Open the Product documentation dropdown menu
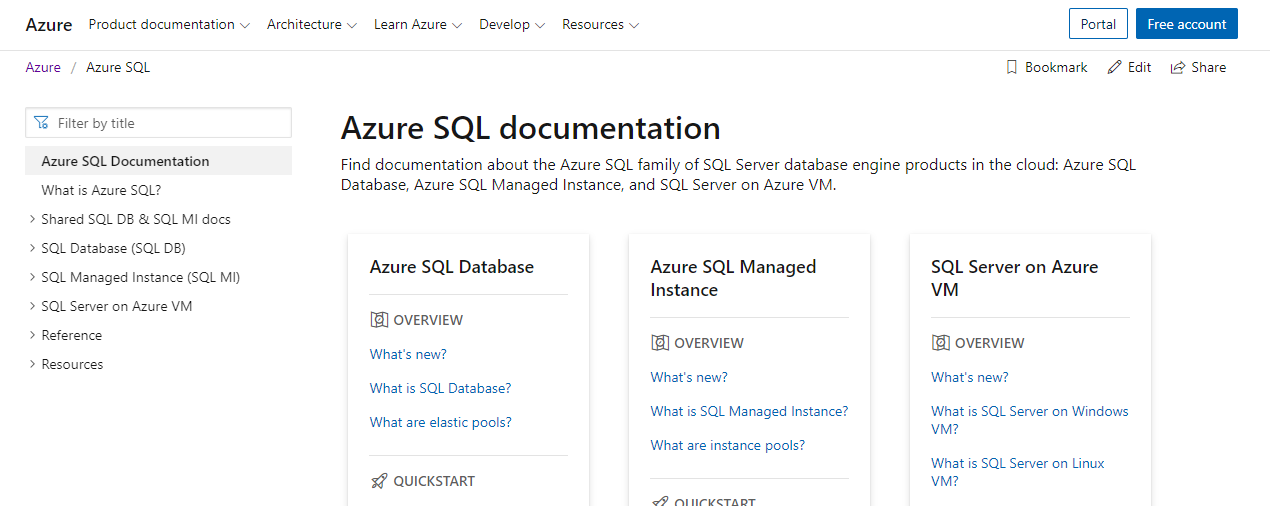Viewport: 1270px width, 506px height. (x=169, y=25)
